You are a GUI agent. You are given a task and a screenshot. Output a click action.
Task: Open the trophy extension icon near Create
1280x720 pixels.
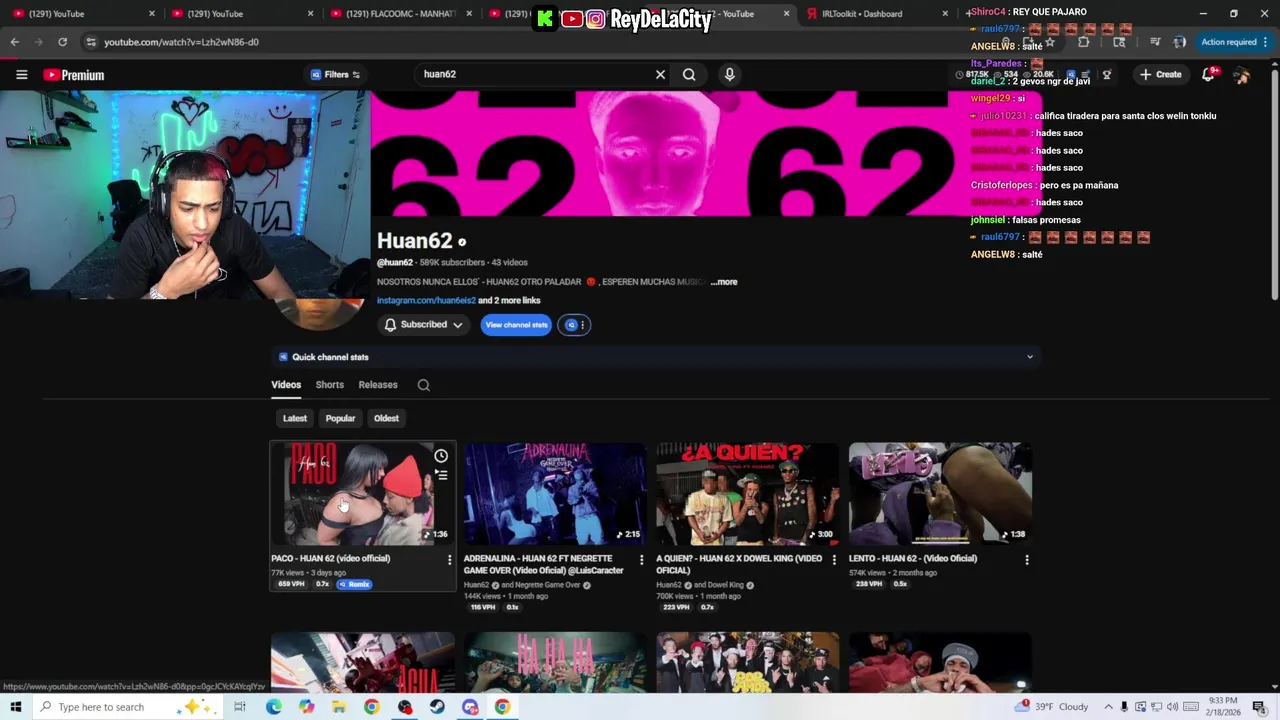(x=1106, y=75)
